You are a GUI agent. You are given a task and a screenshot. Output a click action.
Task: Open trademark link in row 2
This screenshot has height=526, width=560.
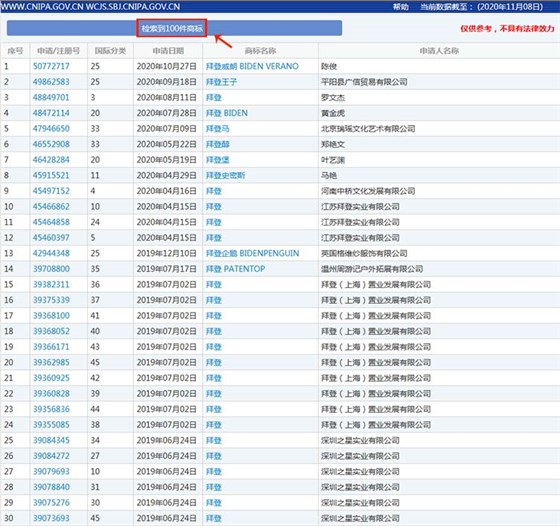click(x=221, y=82)
